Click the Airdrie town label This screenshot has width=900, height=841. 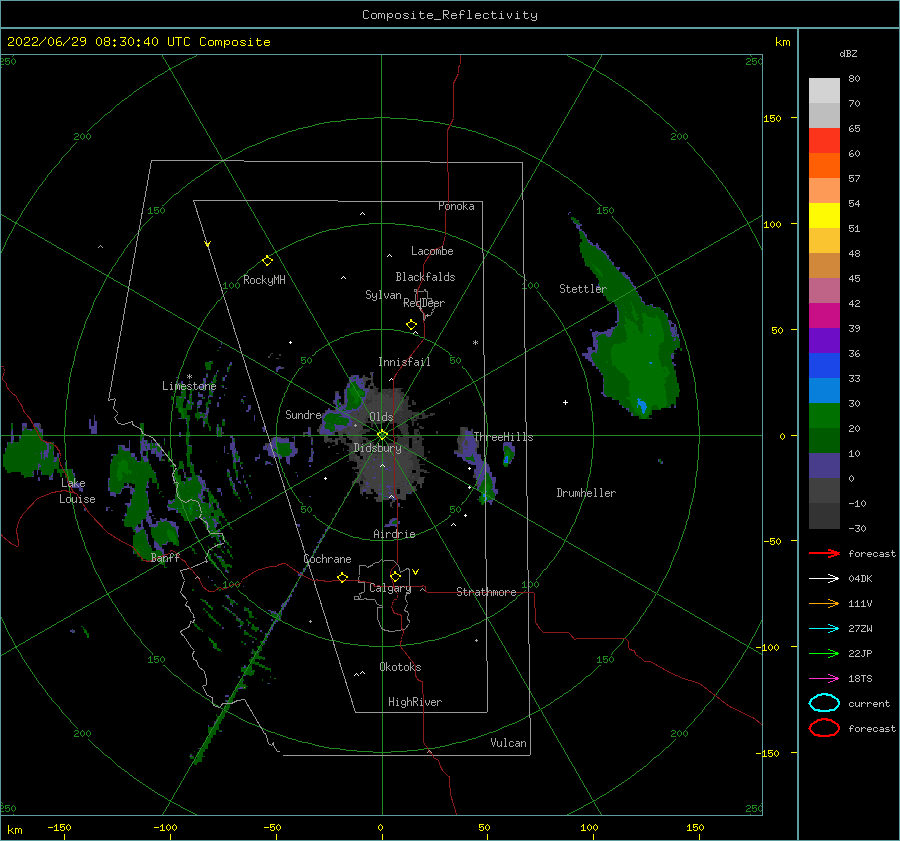(394, 534)
